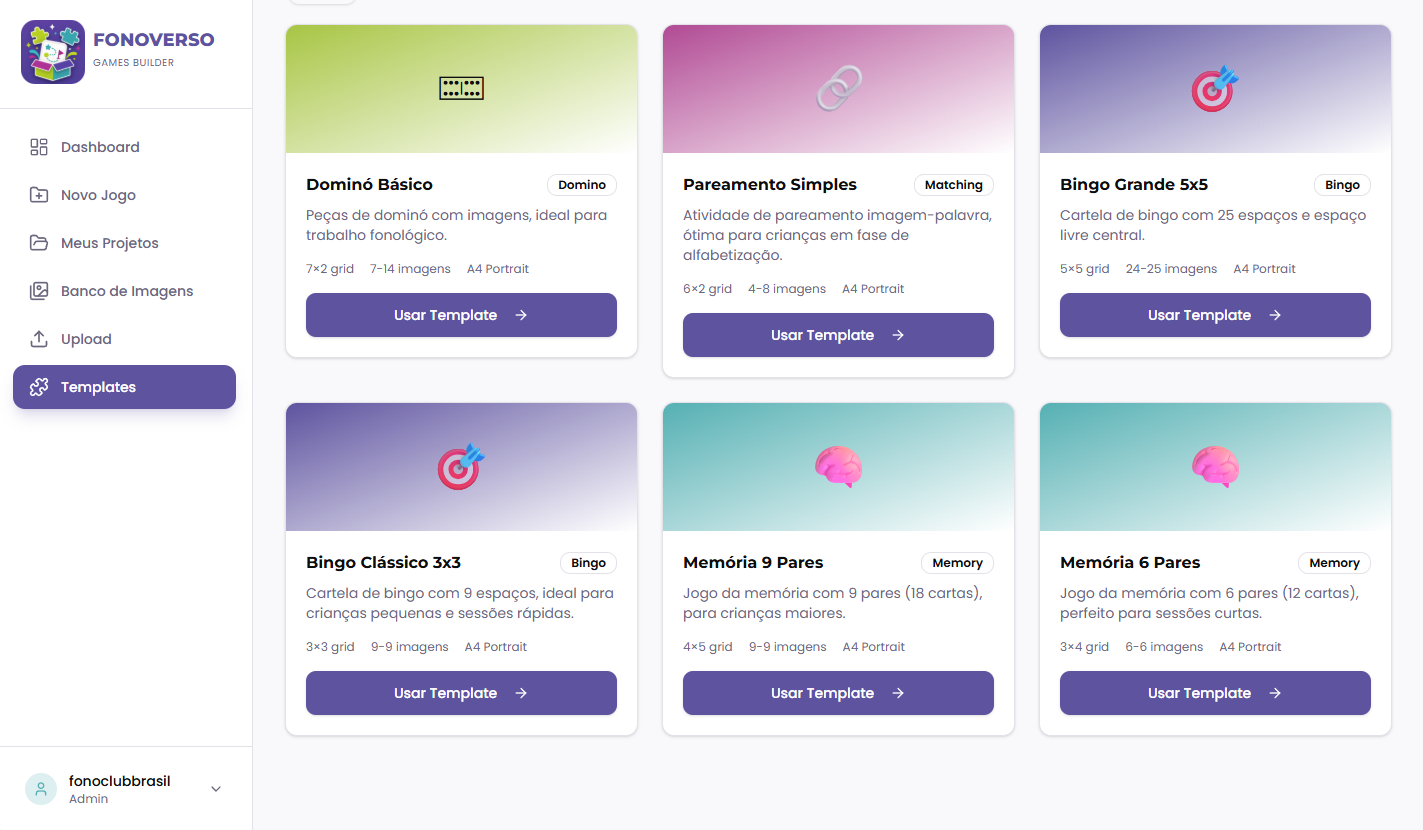Click the Upload arrow icon
The image size is (1423, 830).
tap(39, 339)
